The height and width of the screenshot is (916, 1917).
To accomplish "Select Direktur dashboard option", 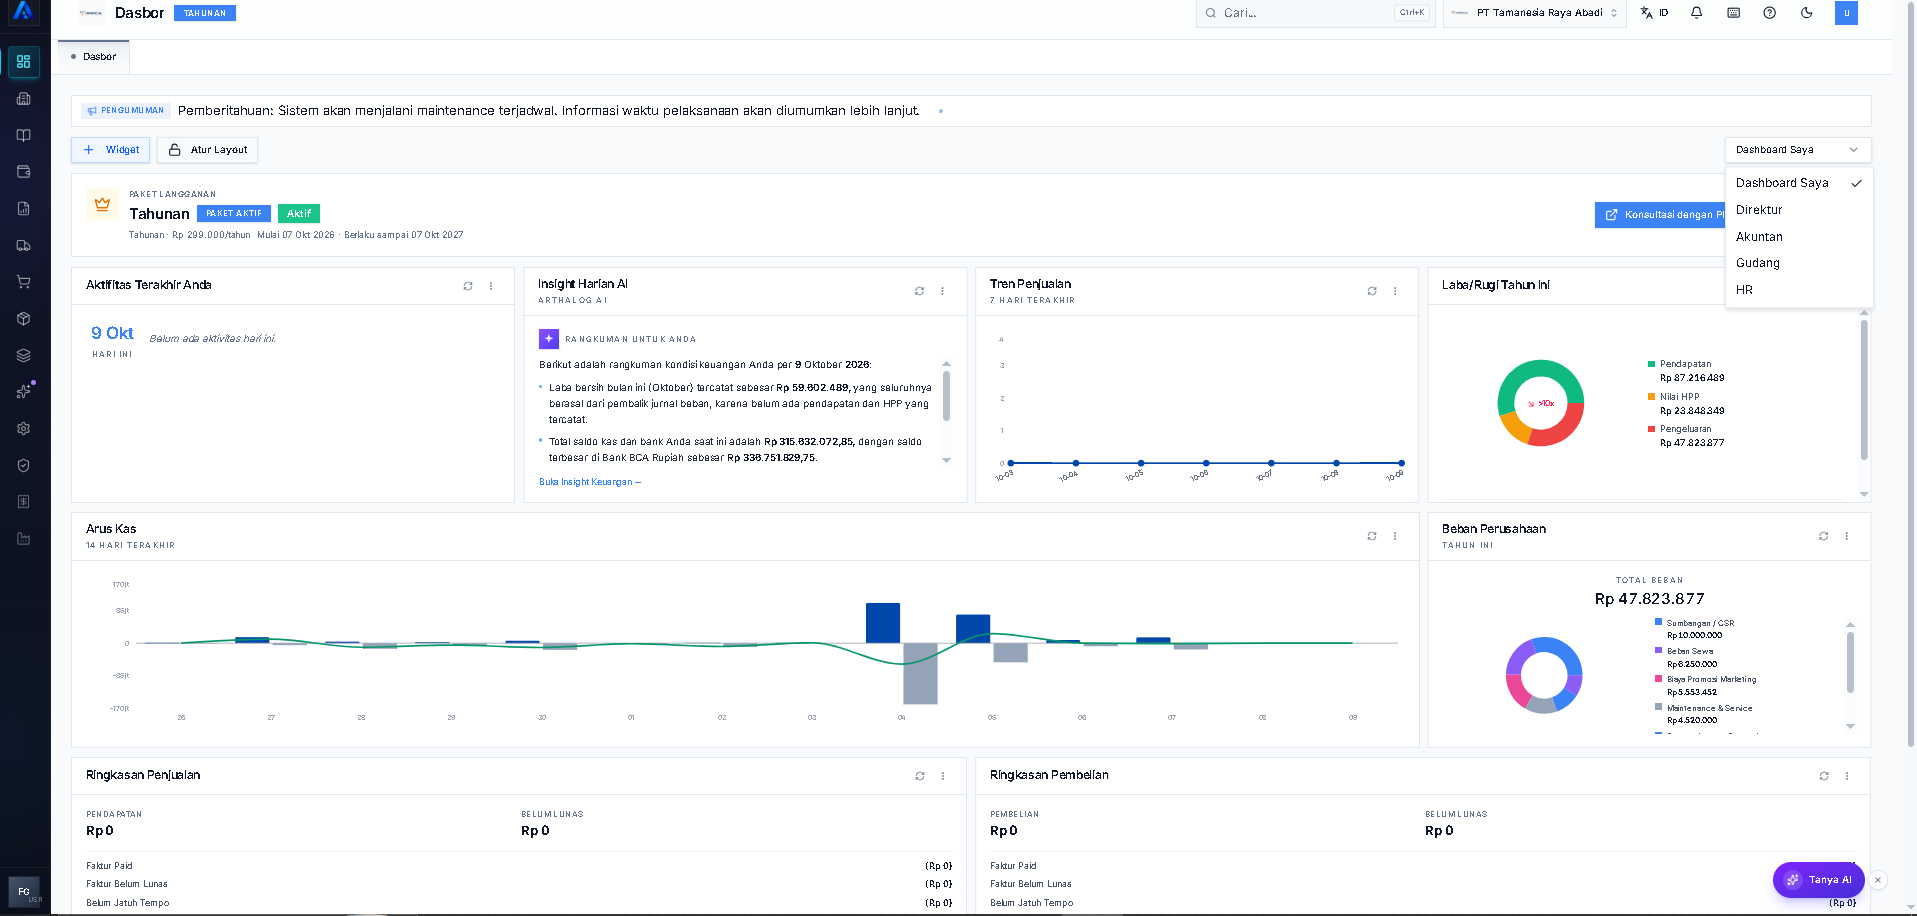I will (x=1799, y=210).
